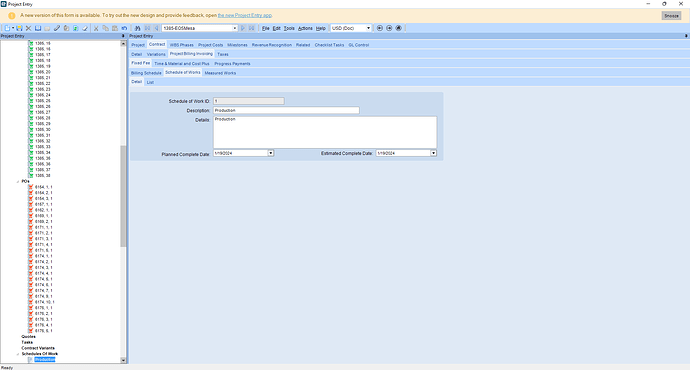
Task: Click the Copy icon in toolbar
Action: click(106, 28)
